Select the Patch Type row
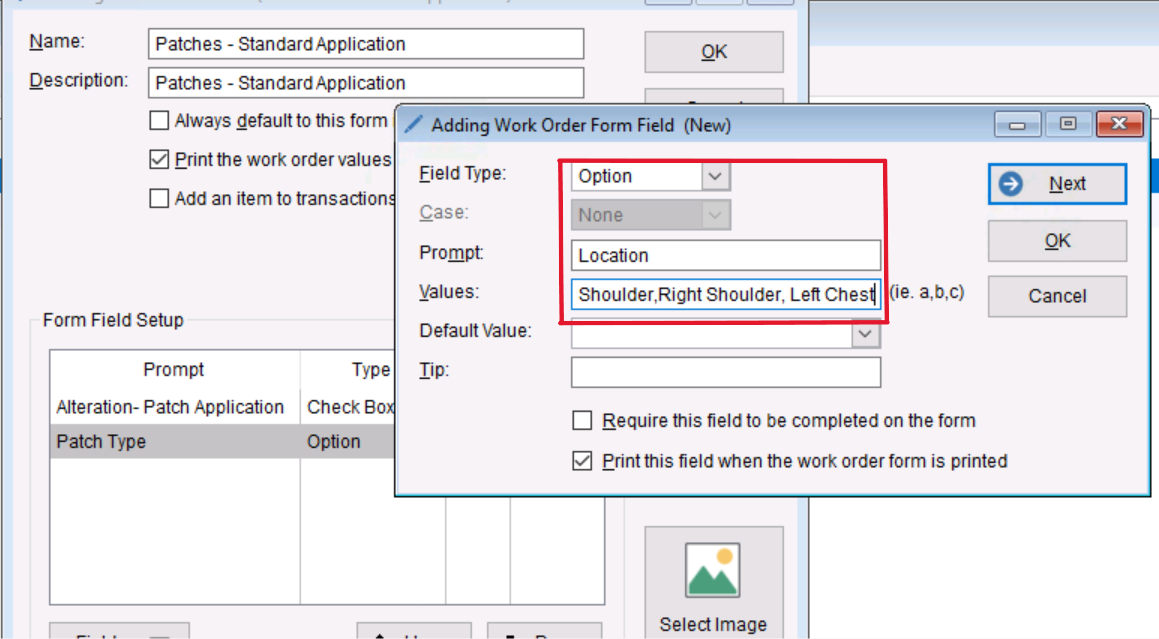Screen dimensions: 1159x639 click(x=175, y=442)
